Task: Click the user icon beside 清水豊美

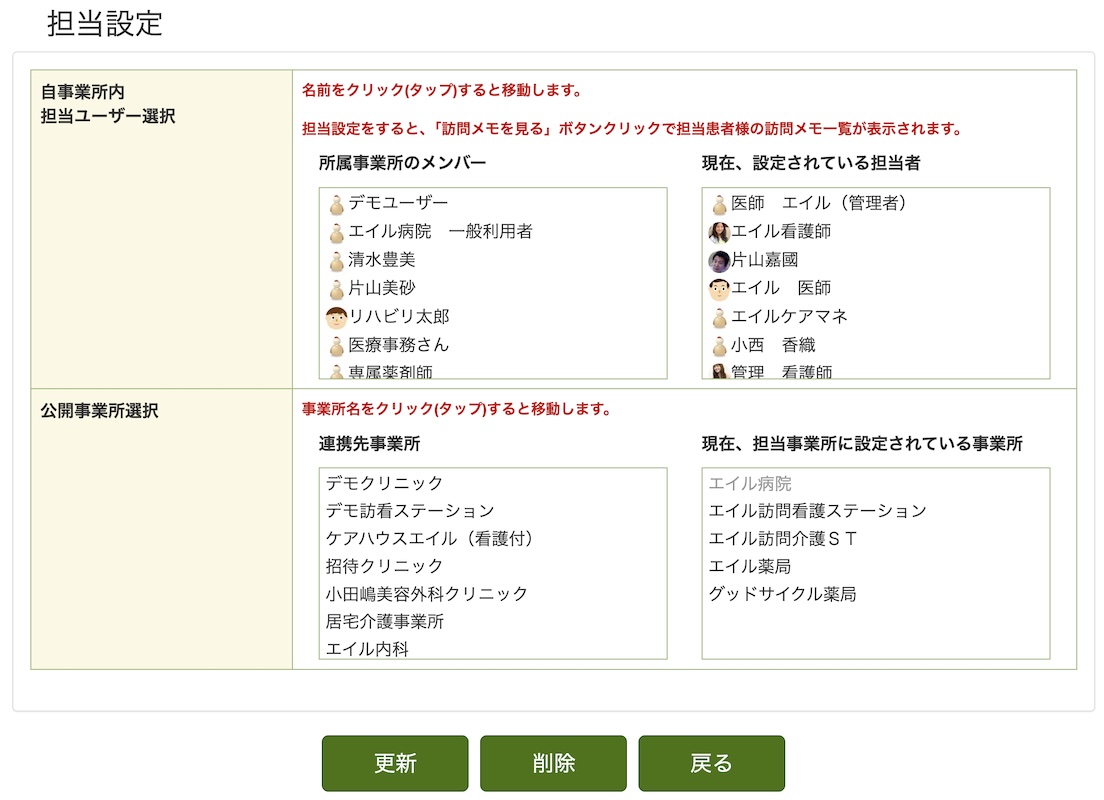Action: [337, 261]
